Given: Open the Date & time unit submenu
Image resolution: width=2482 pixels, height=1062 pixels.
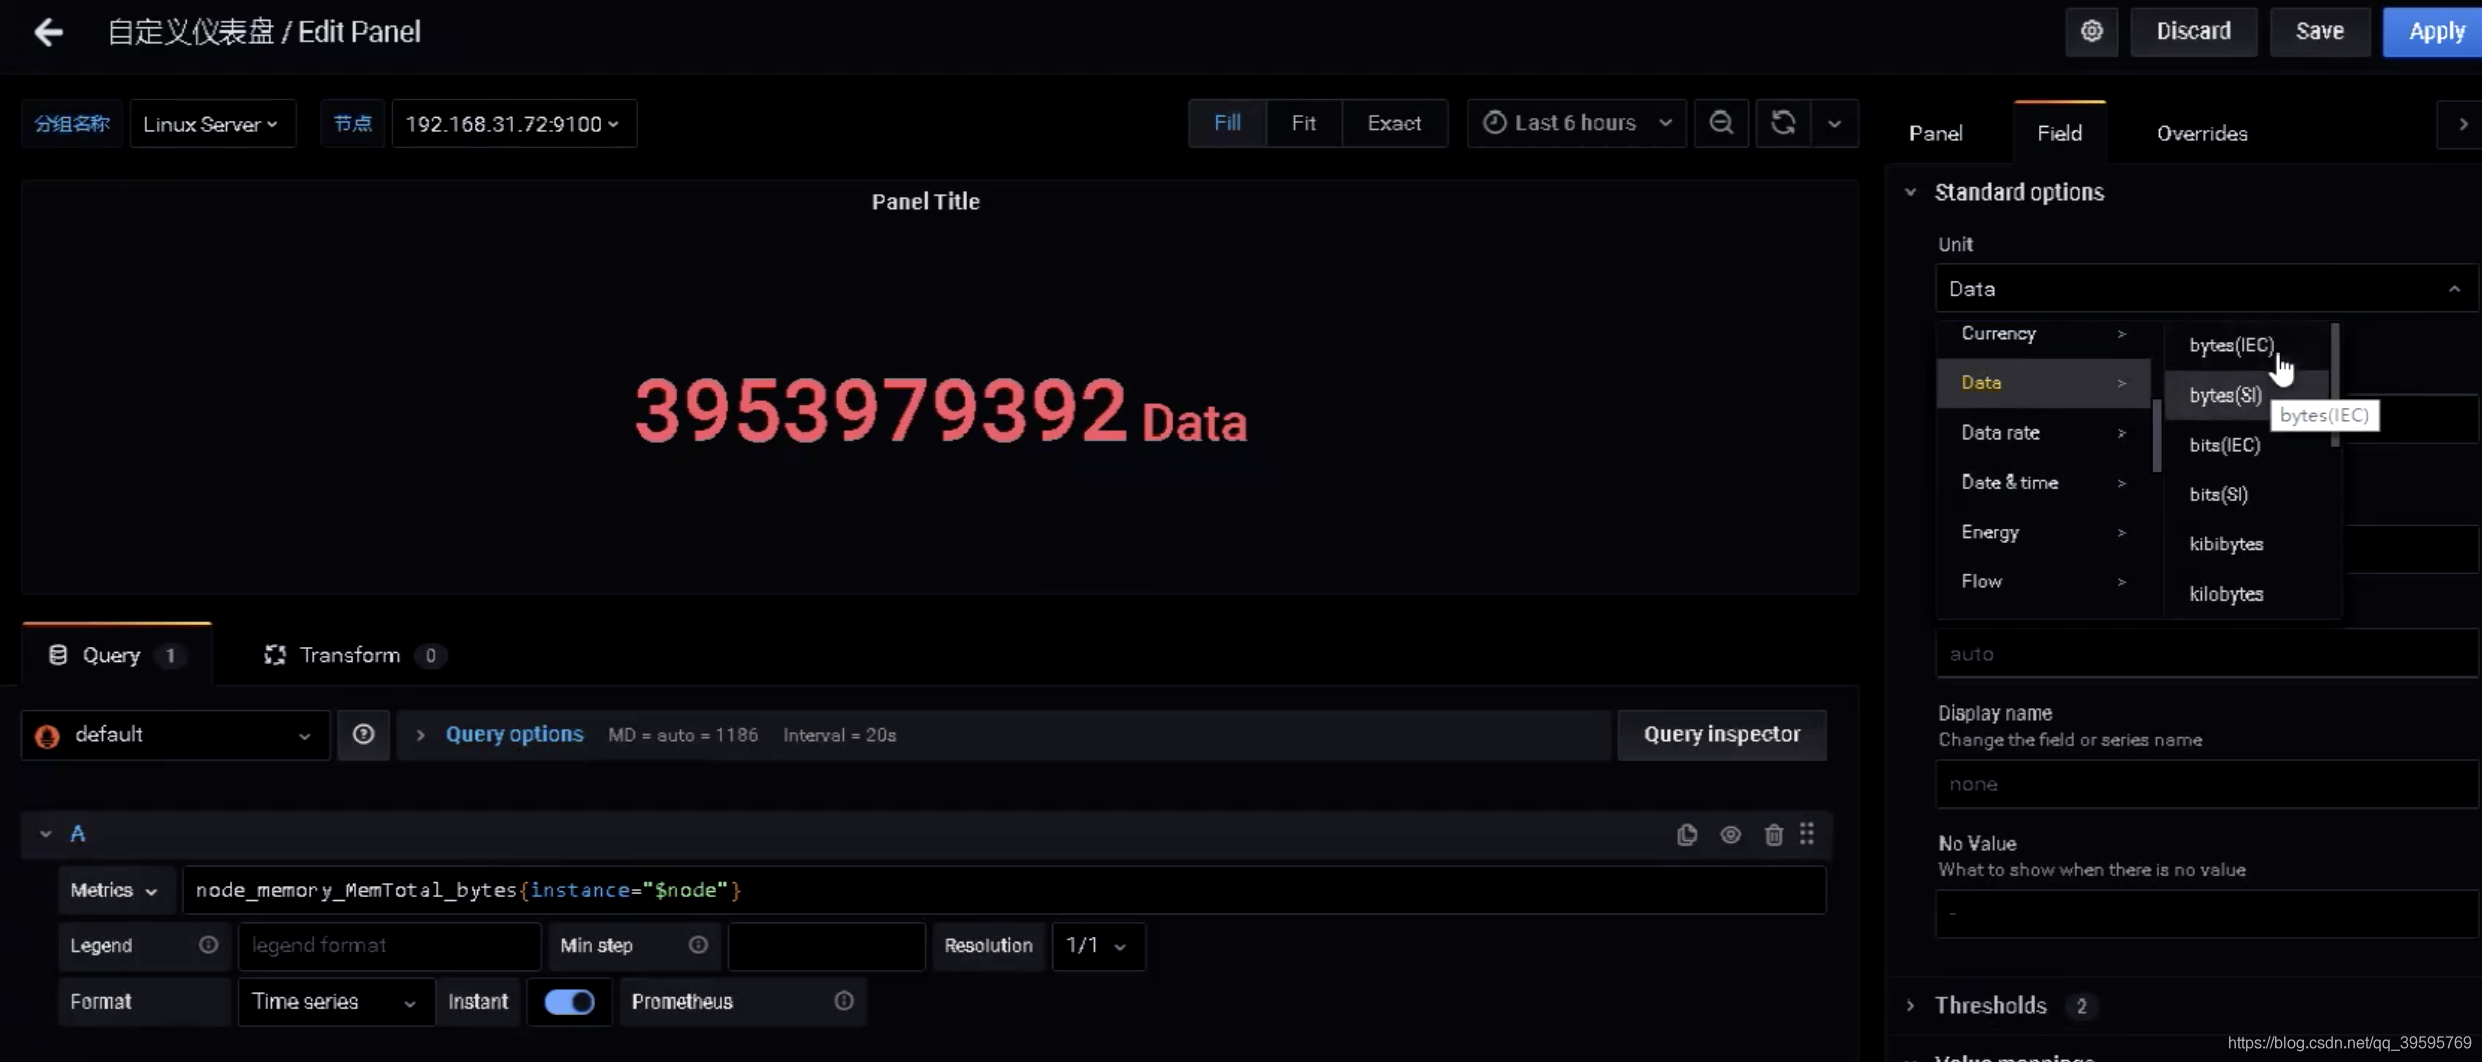Looking at the screenshot, I should 2043,483.
